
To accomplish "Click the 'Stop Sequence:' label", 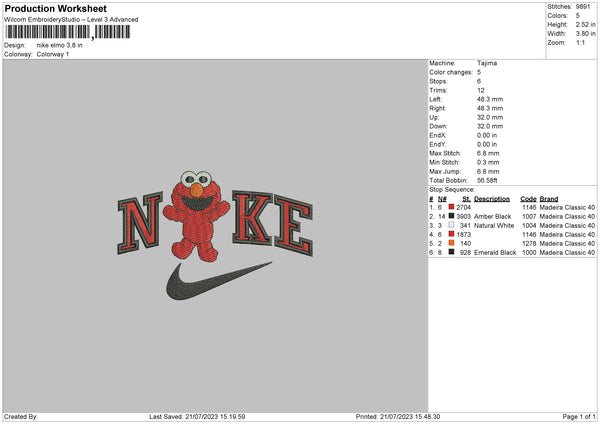I will 452,190.
